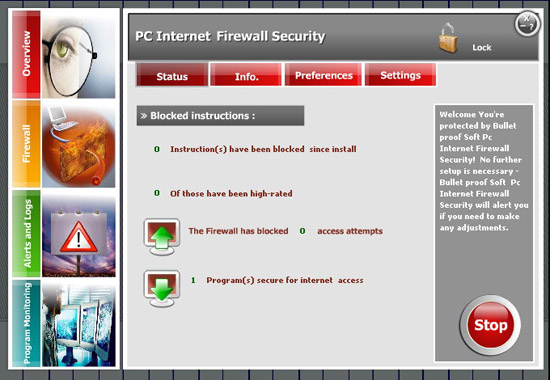Open the Program Monitoring screens image
The image size is (550, 380).
click(79, 323)
